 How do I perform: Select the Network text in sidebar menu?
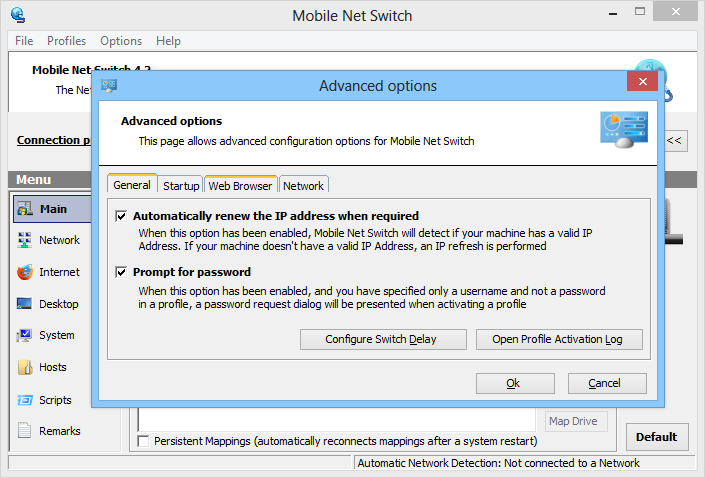[59, 240]
